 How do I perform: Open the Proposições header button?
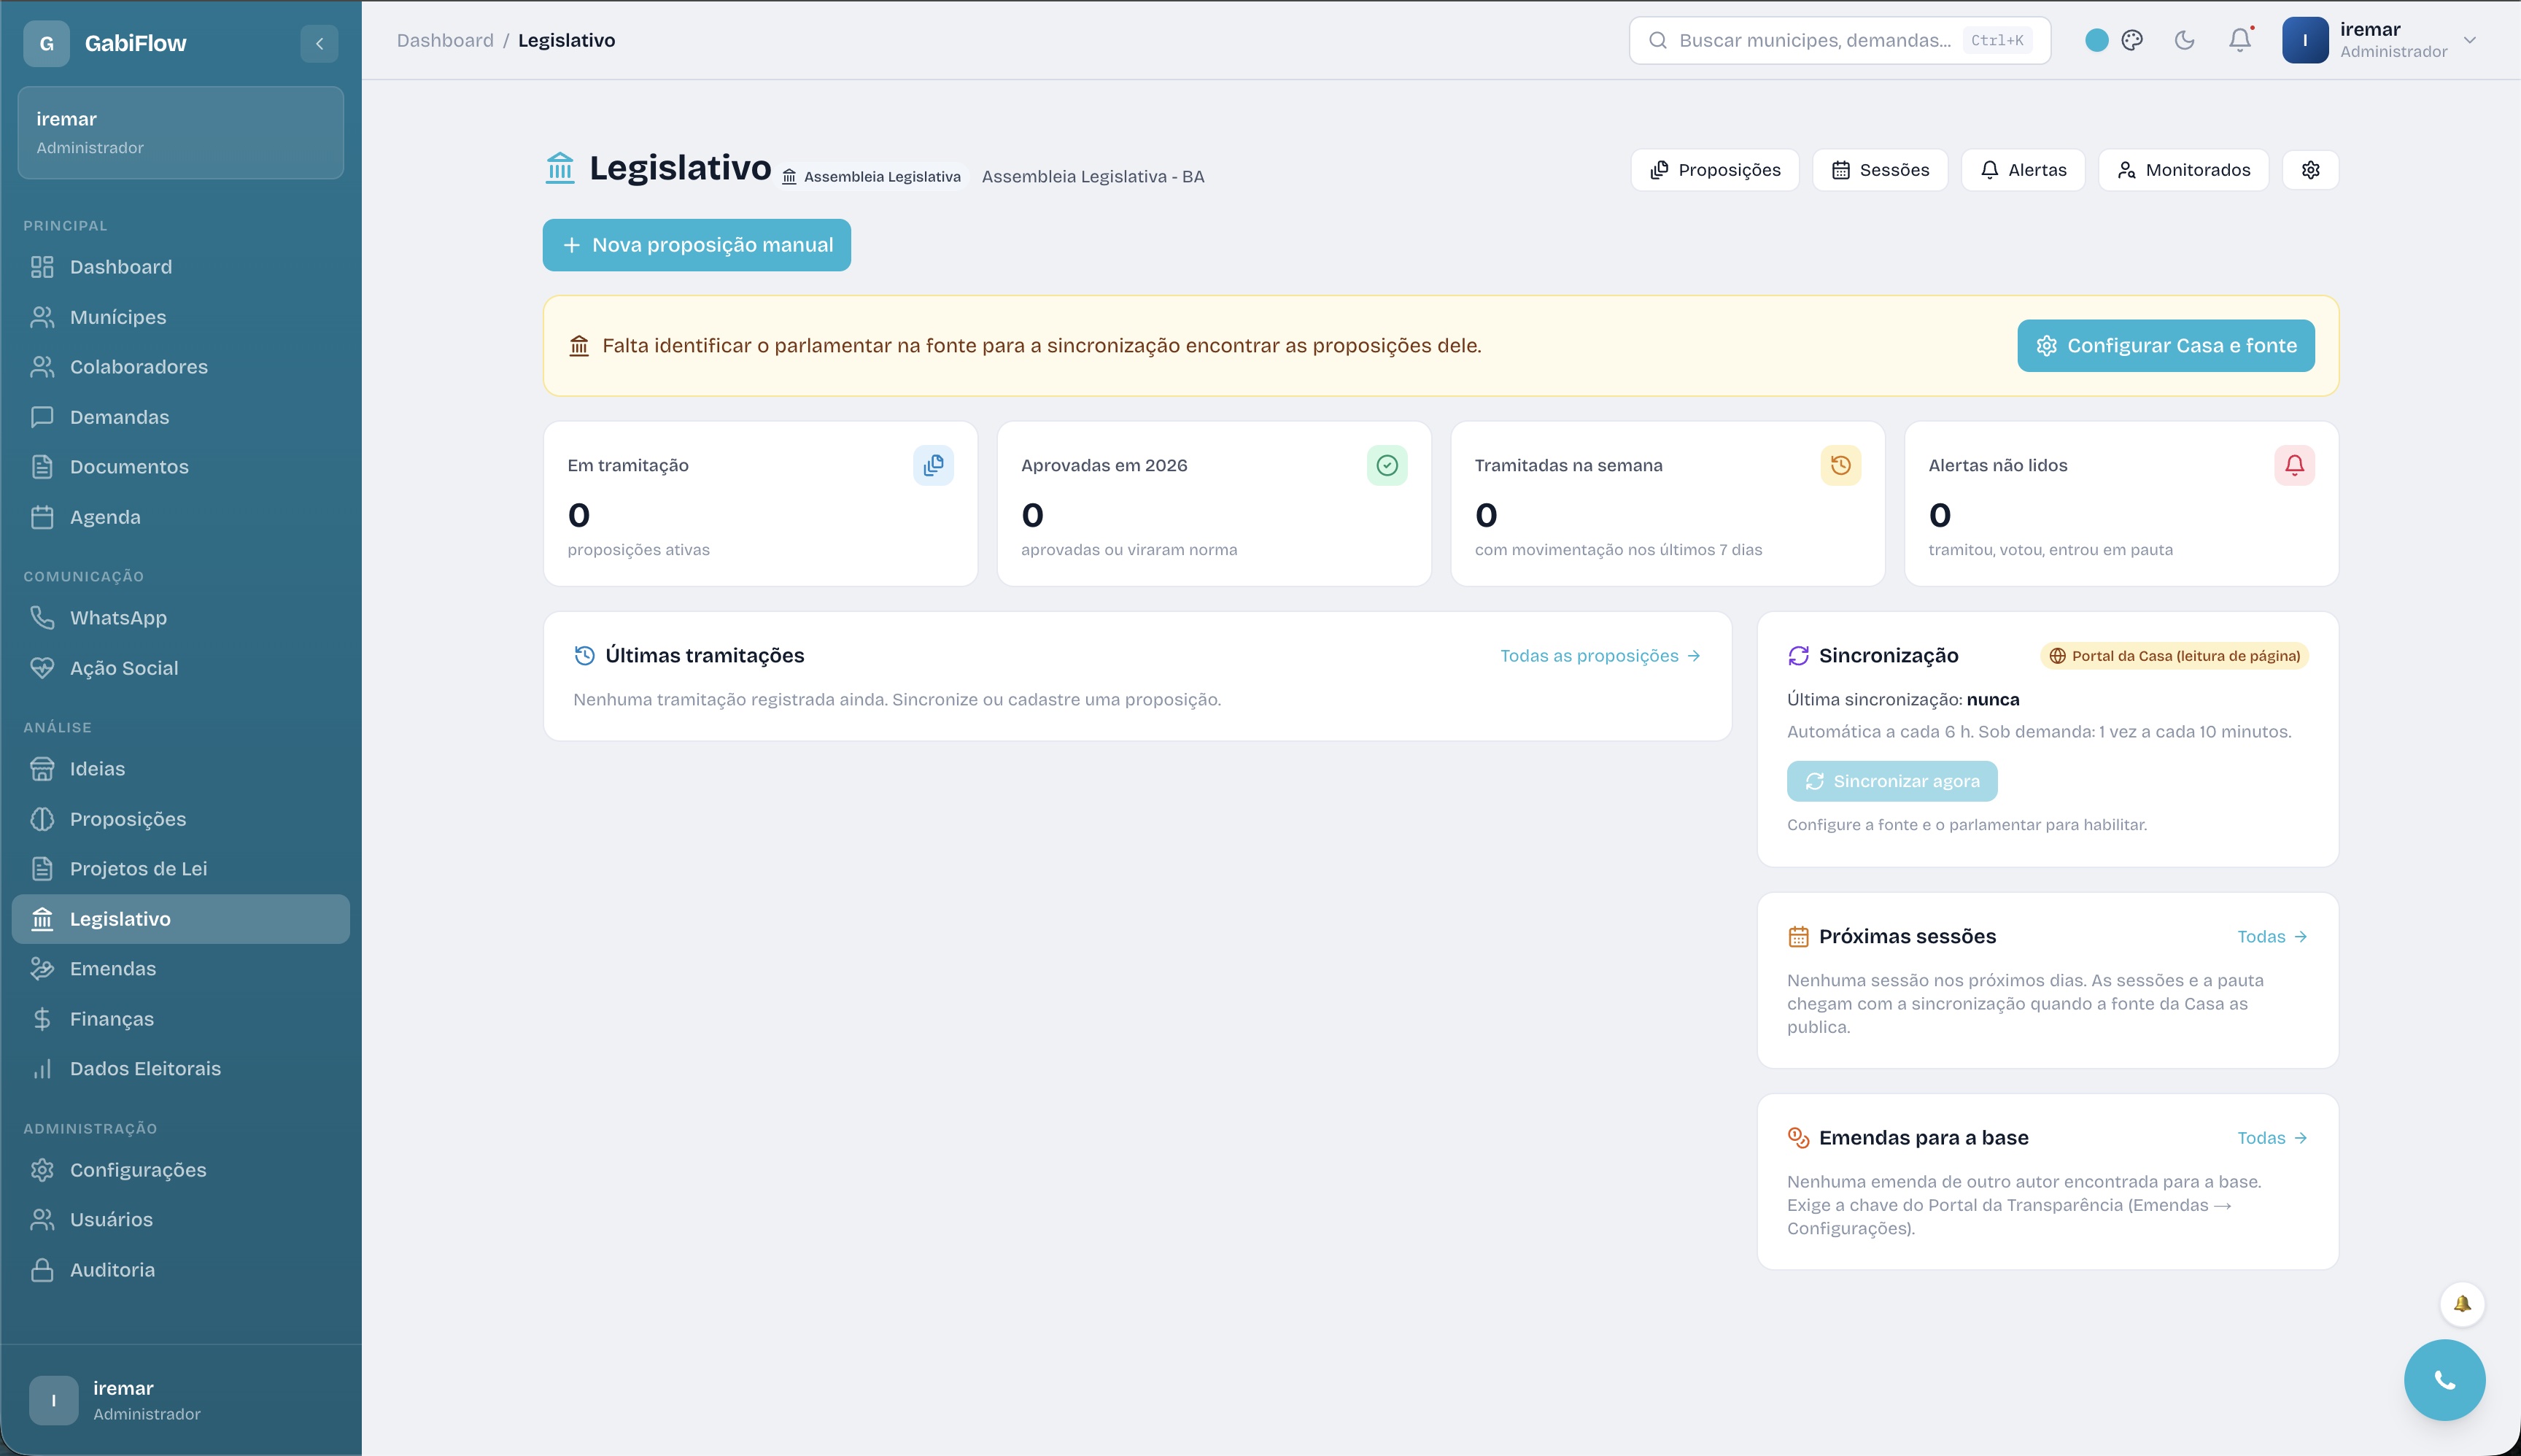pyautogui.click(x=1715, y=170)
